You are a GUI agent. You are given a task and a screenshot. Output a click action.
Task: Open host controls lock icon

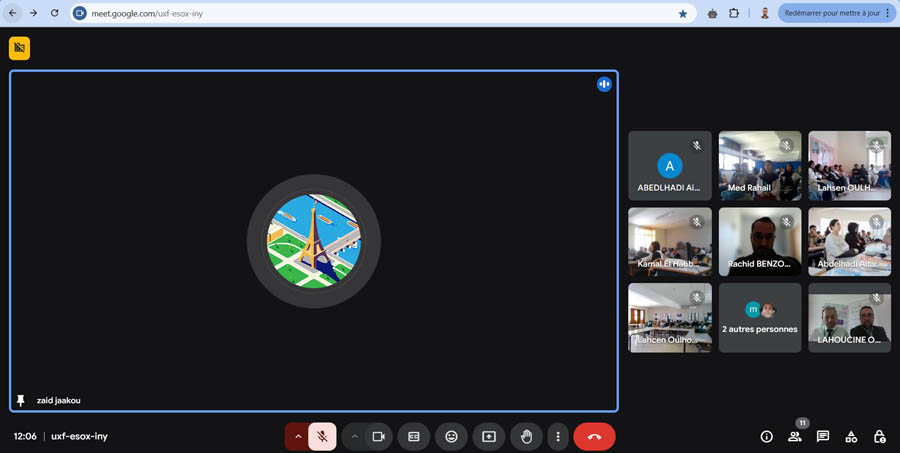[879, 437]
